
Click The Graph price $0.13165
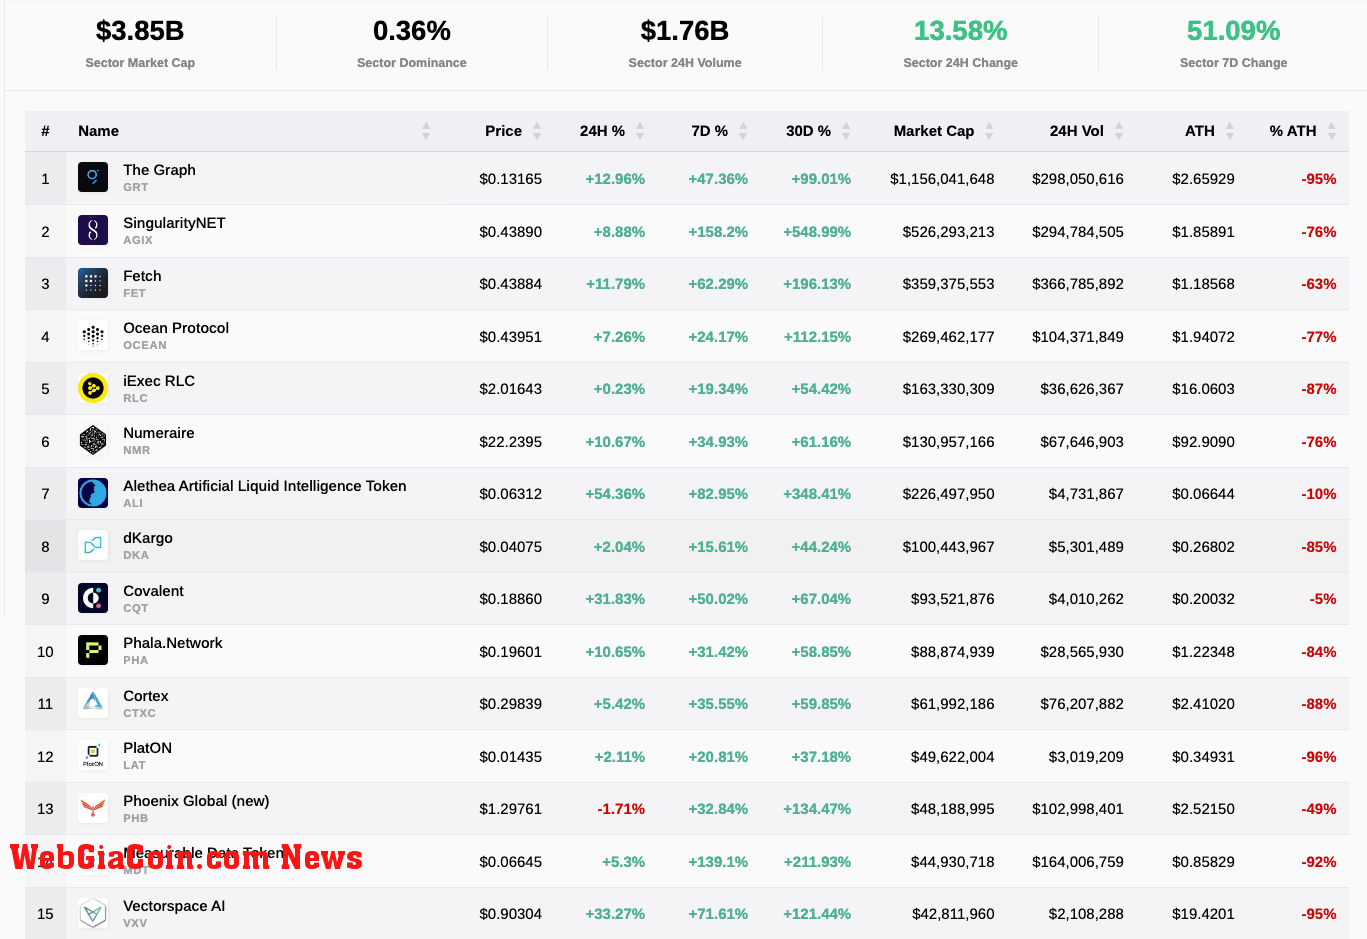pyautogui.click(x=510, y=179)
